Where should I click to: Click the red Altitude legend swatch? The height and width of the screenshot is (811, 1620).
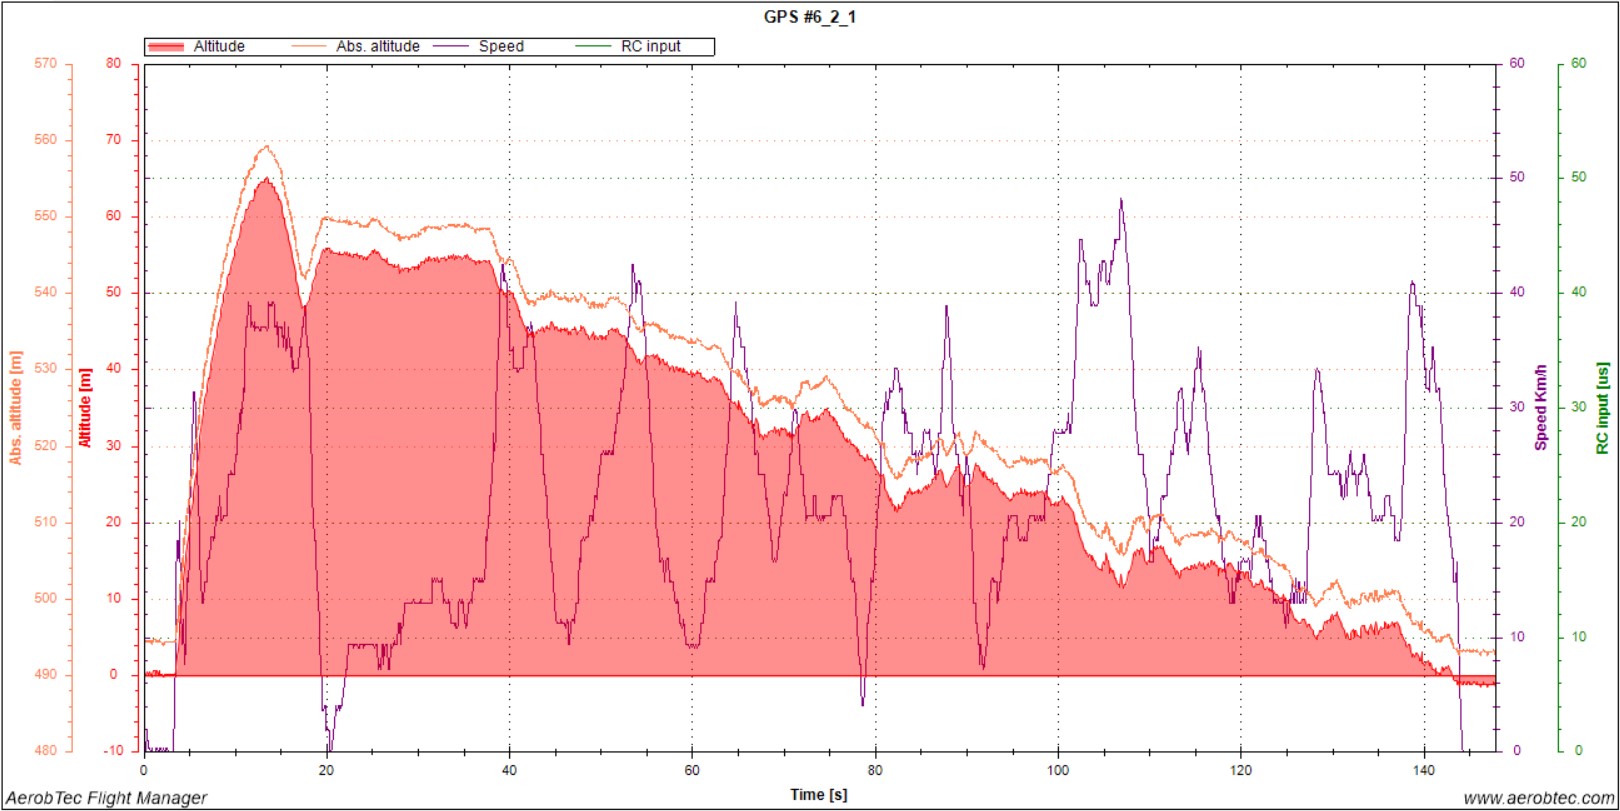[166, 47]
